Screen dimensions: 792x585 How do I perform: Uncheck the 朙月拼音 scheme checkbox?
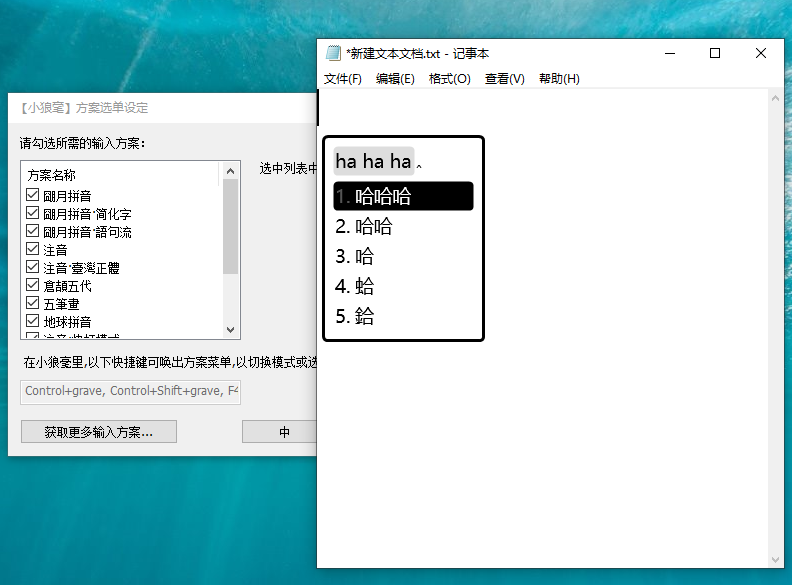[x=32, y=195]
